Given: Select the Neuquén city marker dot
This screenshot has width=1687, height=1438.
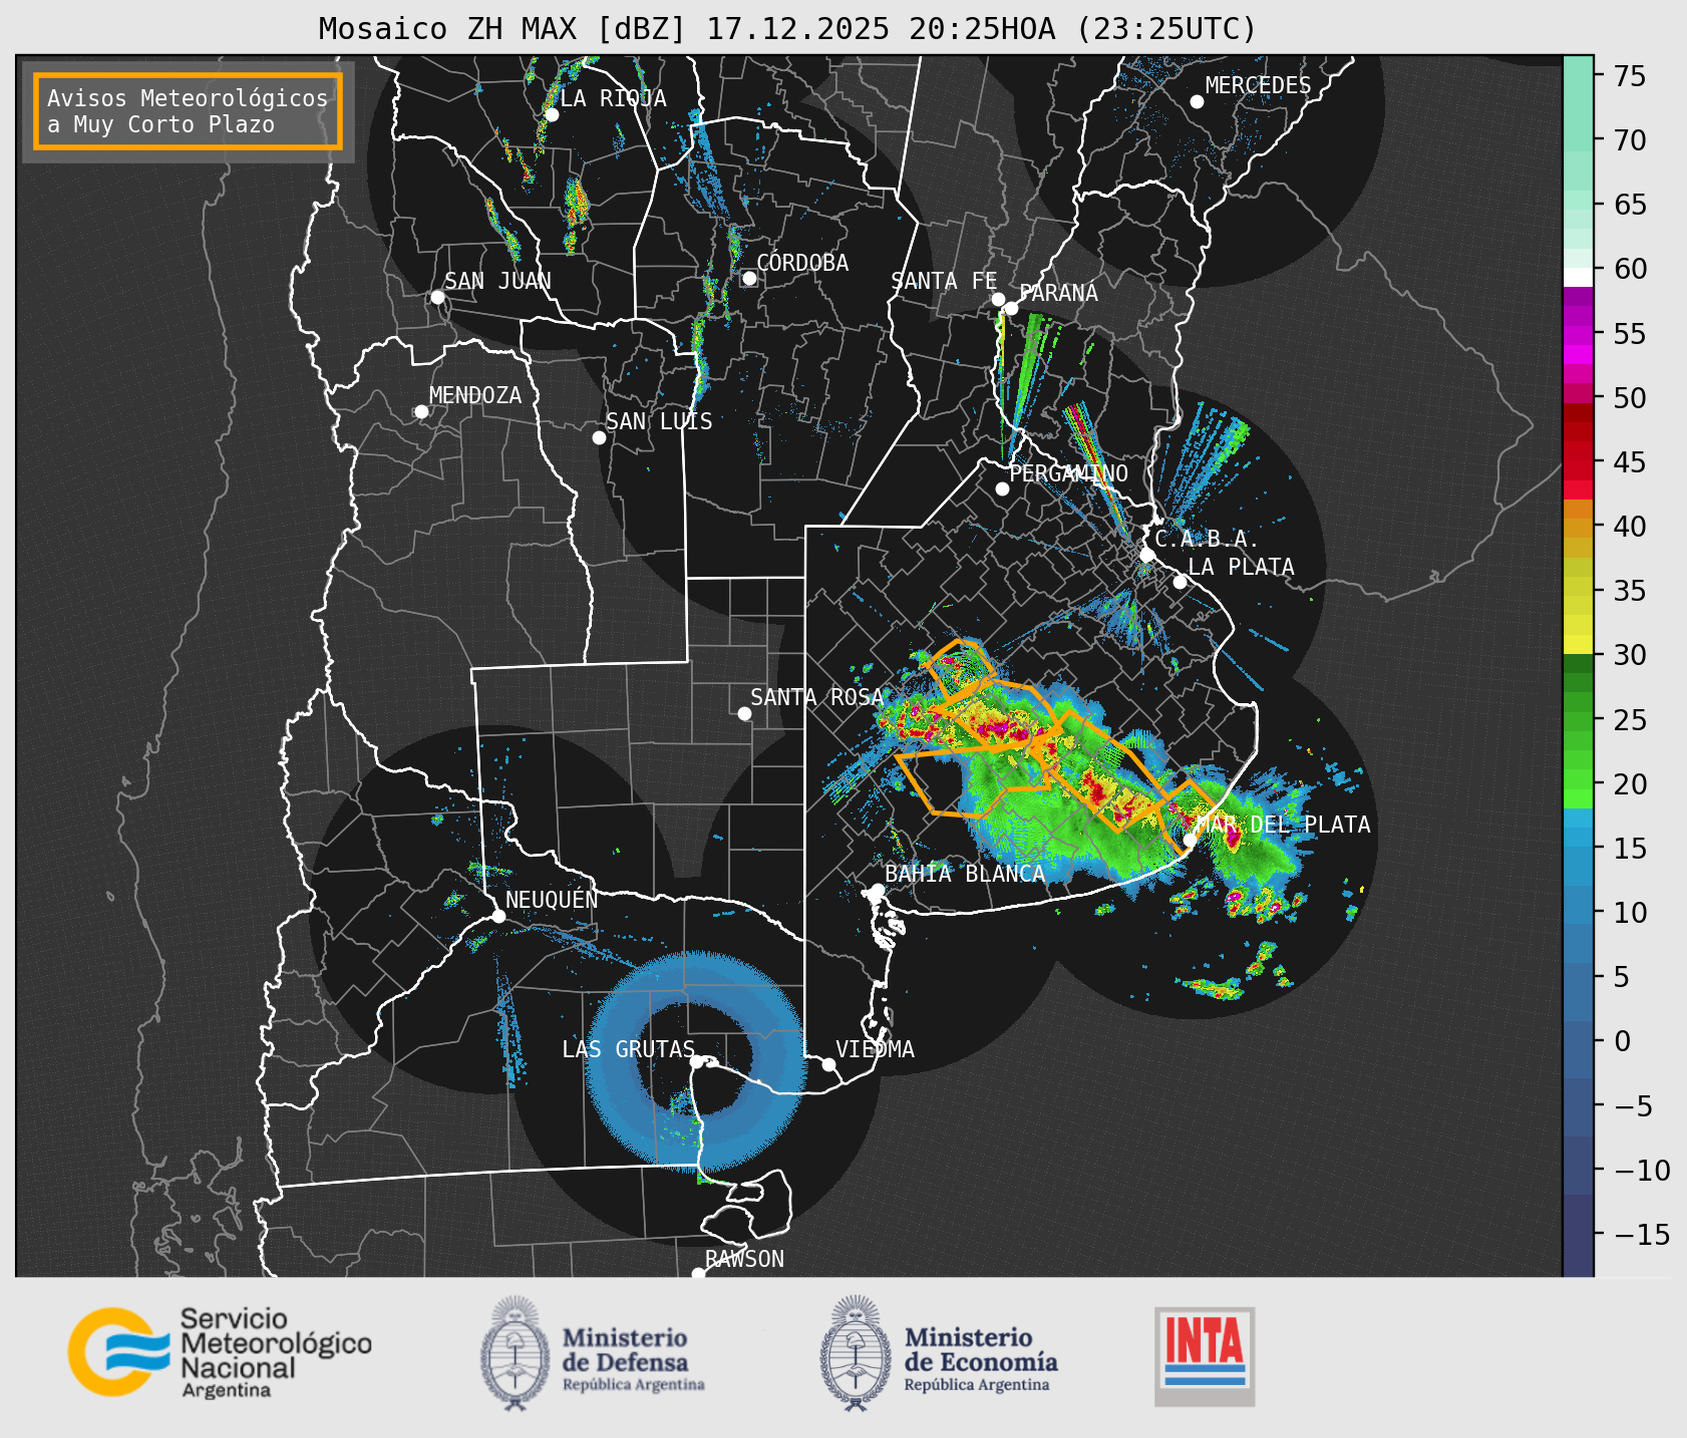Looking at the screenshot, I should coord(498,916).
